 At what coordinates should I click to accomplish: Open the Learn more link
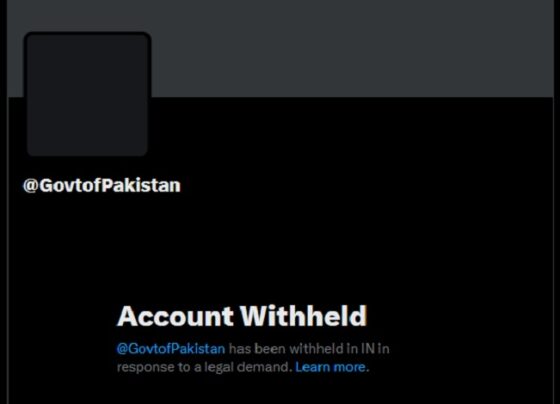point(330,367)
